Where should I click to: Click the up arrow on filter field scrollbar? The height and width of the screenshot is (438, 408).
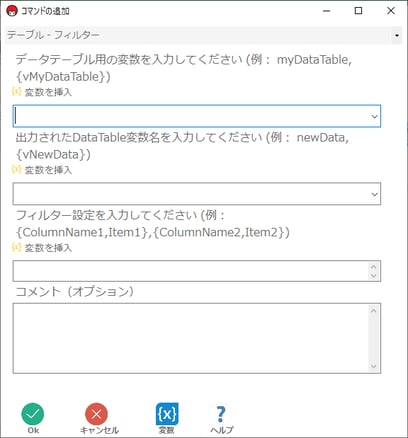[x=373, y=266]
